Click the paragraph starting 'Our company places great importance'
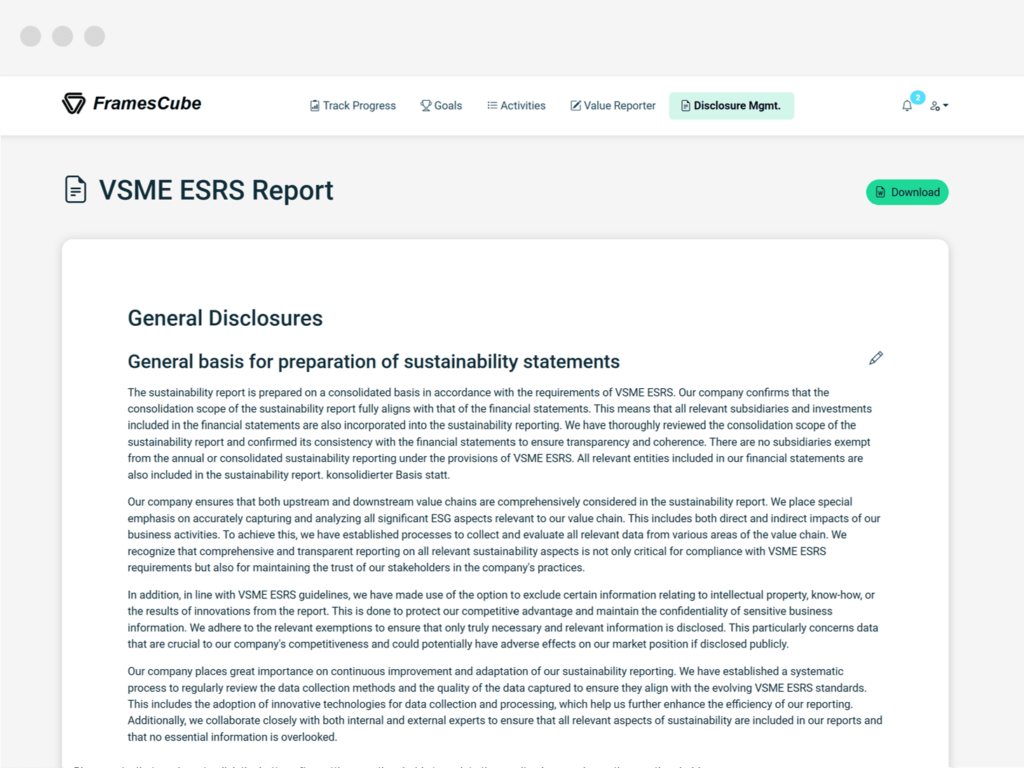This screenshot has width=1024, height=768. [505, 704]
